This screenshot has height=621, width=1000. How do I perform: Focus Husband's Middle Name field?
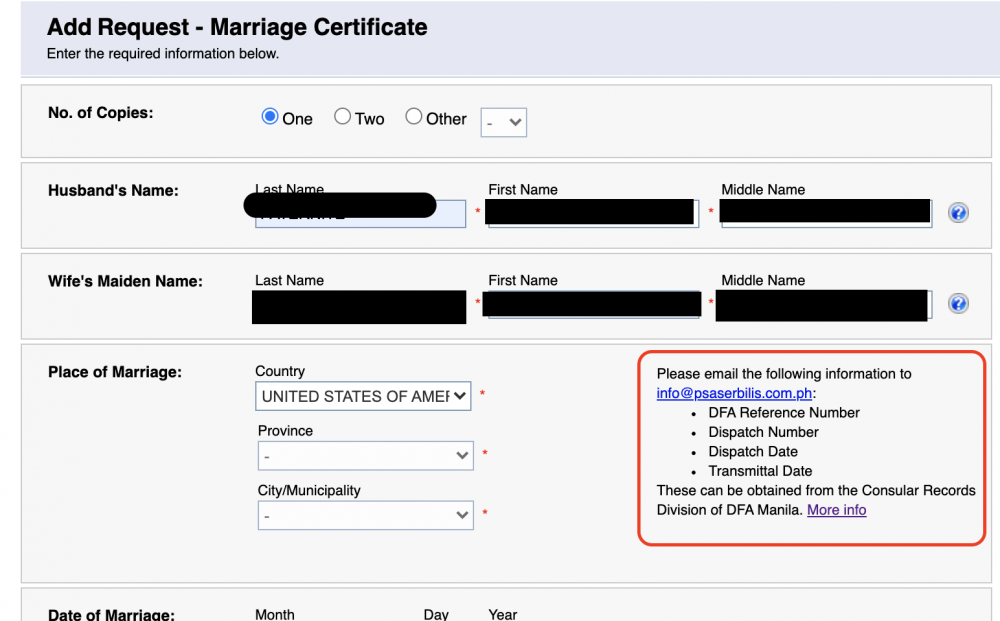pyautogui.click(x=827, y=214)
